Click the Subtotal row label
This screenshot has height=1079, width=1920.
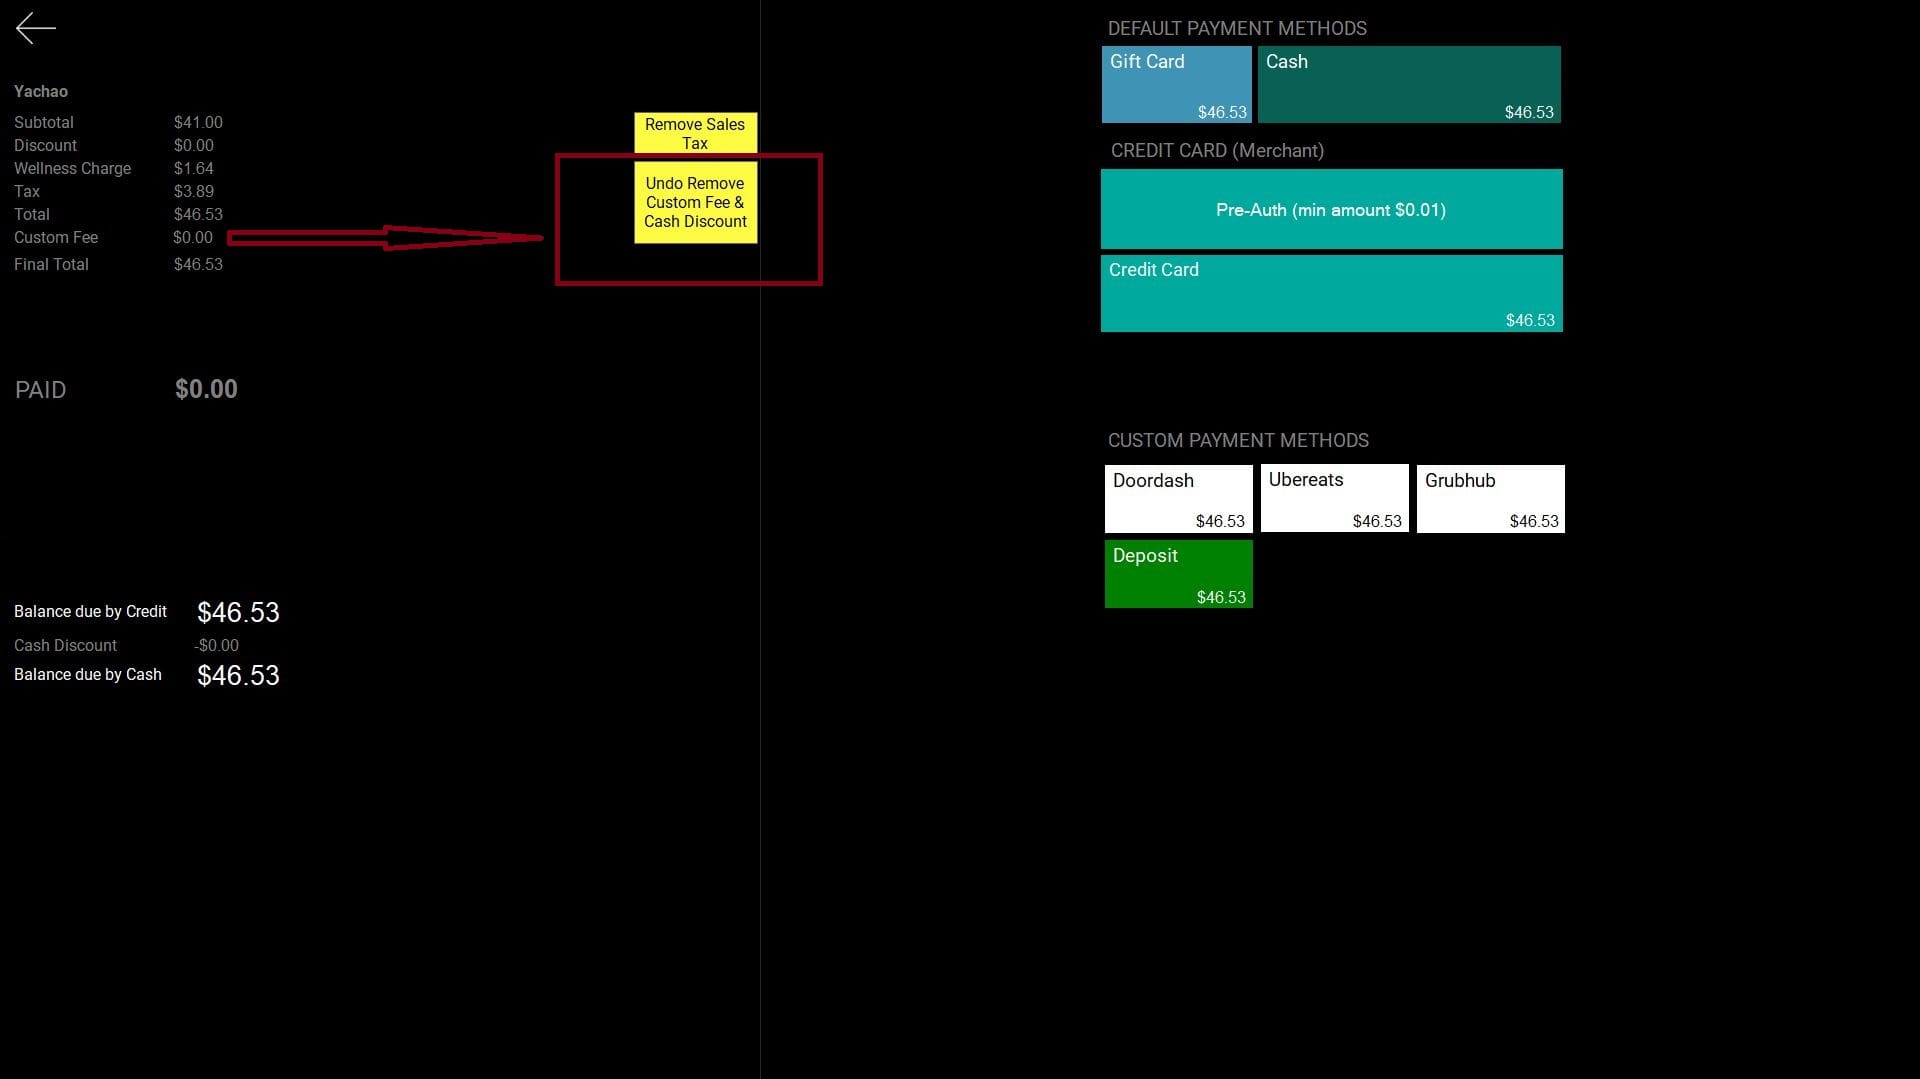44,123
